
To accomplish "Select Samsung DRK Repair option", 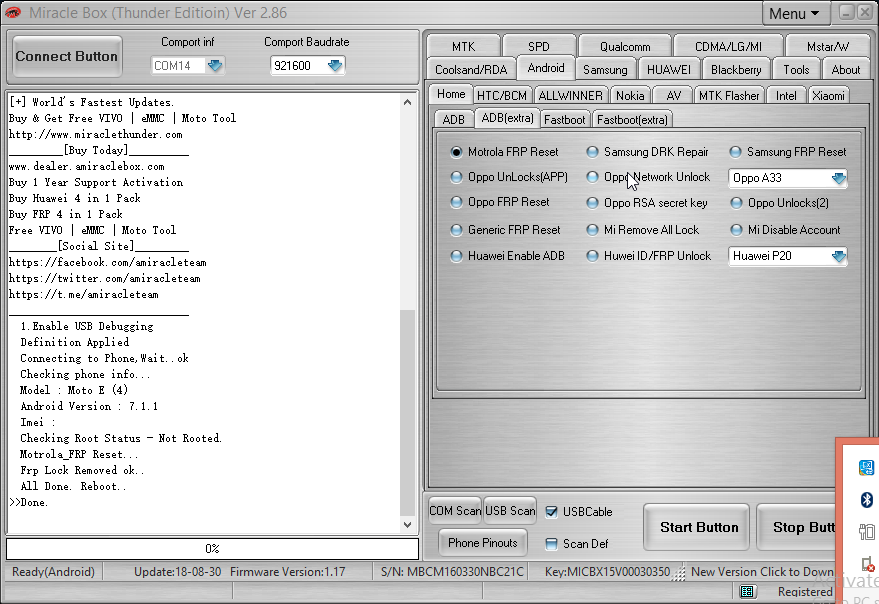I will click(x=647, y=152).
